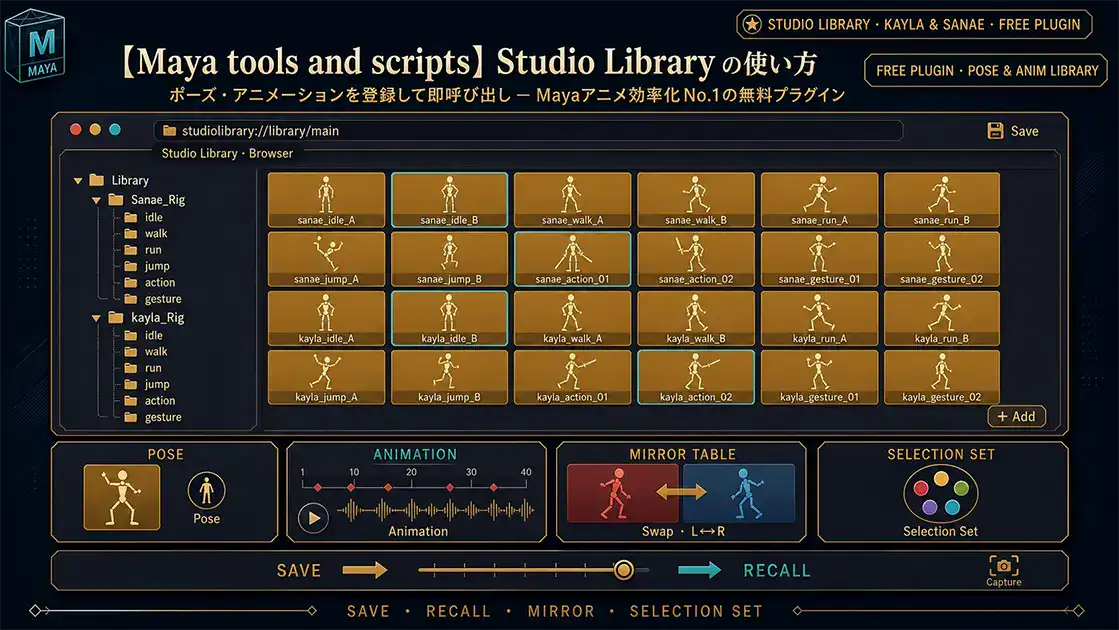Image resolution: width=1119 pixels, height=630 pixels.
Task: Select the sanae_idle_A pose thumbnail
Action: 326,200
